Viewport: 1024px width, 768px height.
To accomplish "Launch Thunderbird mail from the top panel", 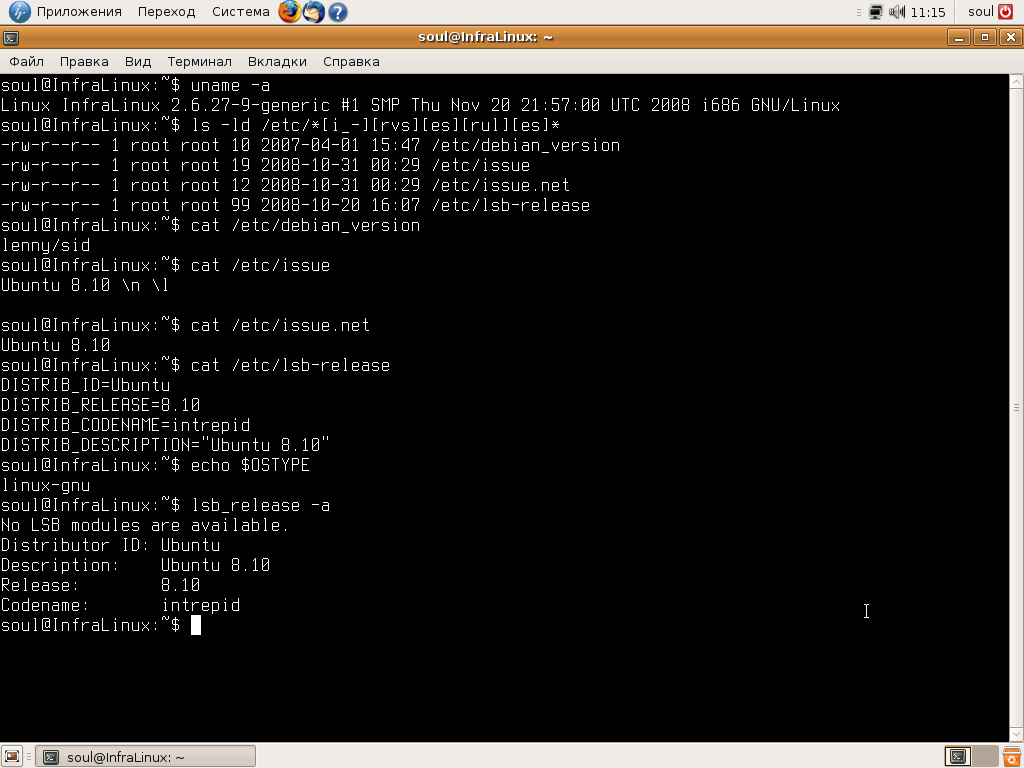I will coord(313,12).
